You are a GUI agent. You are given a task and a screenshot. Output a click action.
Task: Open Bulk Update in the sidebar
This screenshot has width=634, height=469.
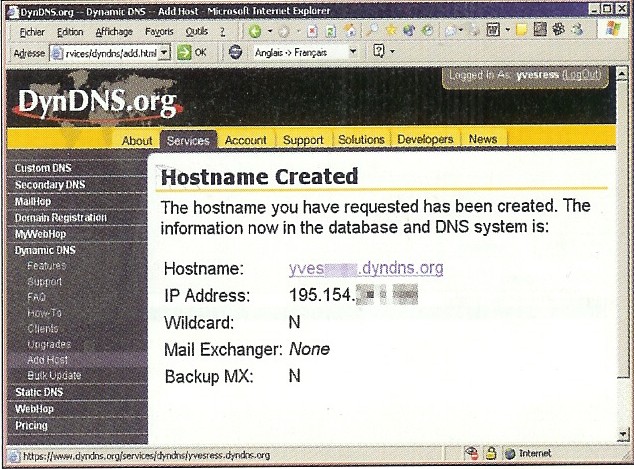click(x=54, y=376)
